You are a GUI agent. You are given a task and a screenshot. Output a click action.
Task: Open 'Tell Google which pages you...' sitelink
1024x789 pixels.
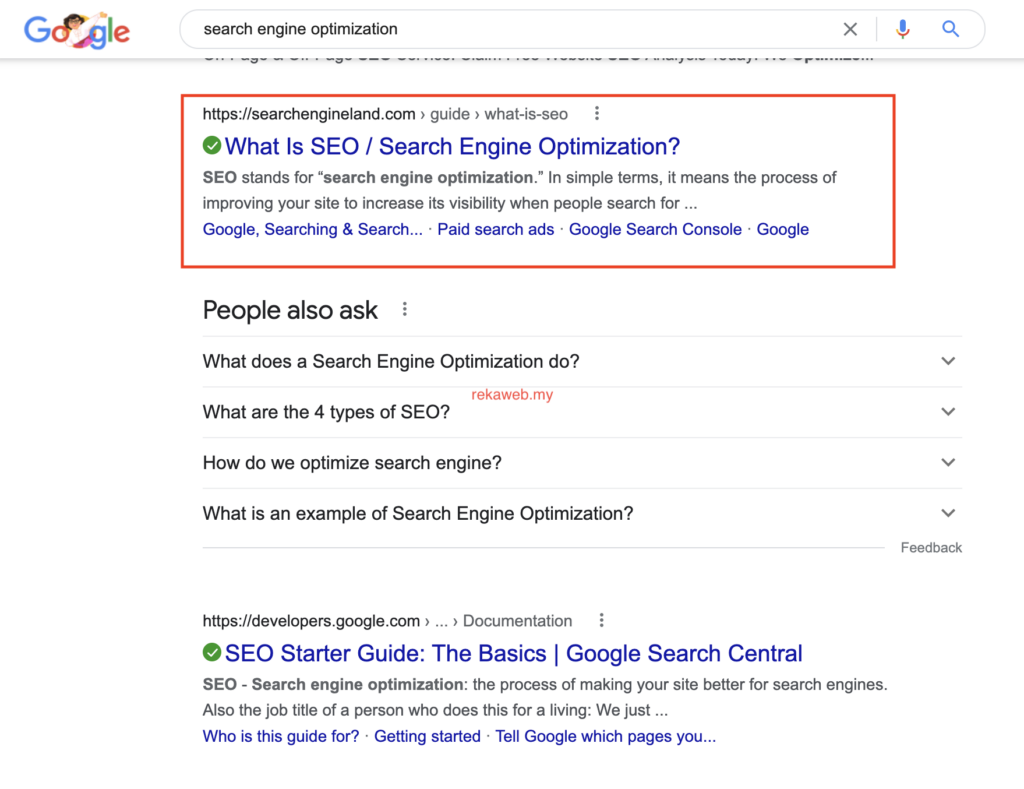[605, 736]
